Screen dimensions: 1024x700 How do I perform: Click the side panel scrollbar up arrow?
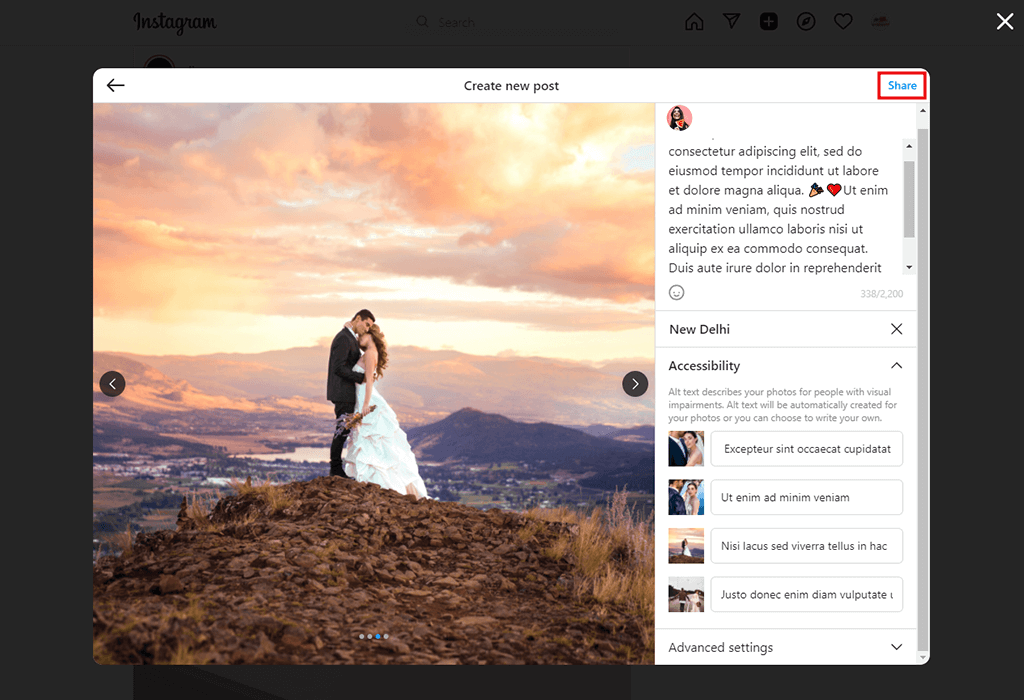click(x=923, y=110)
